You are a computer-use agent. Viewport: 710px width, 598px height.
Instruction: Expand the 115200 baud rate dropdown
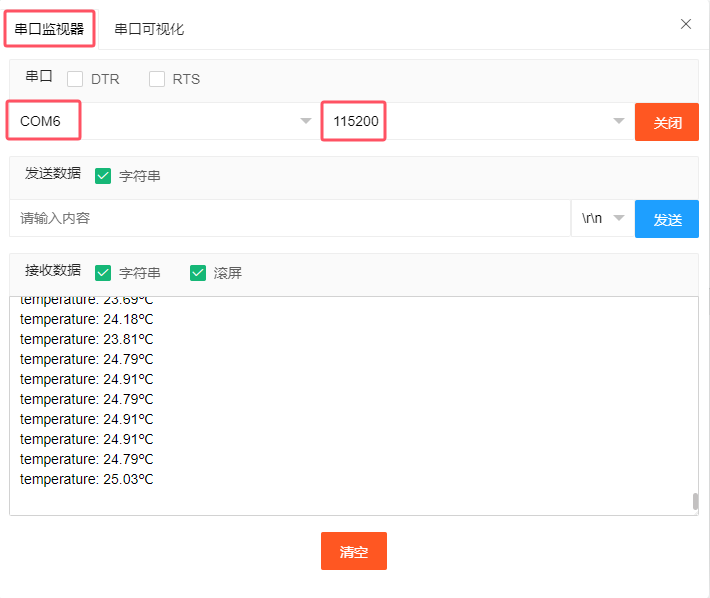[475, 121]
